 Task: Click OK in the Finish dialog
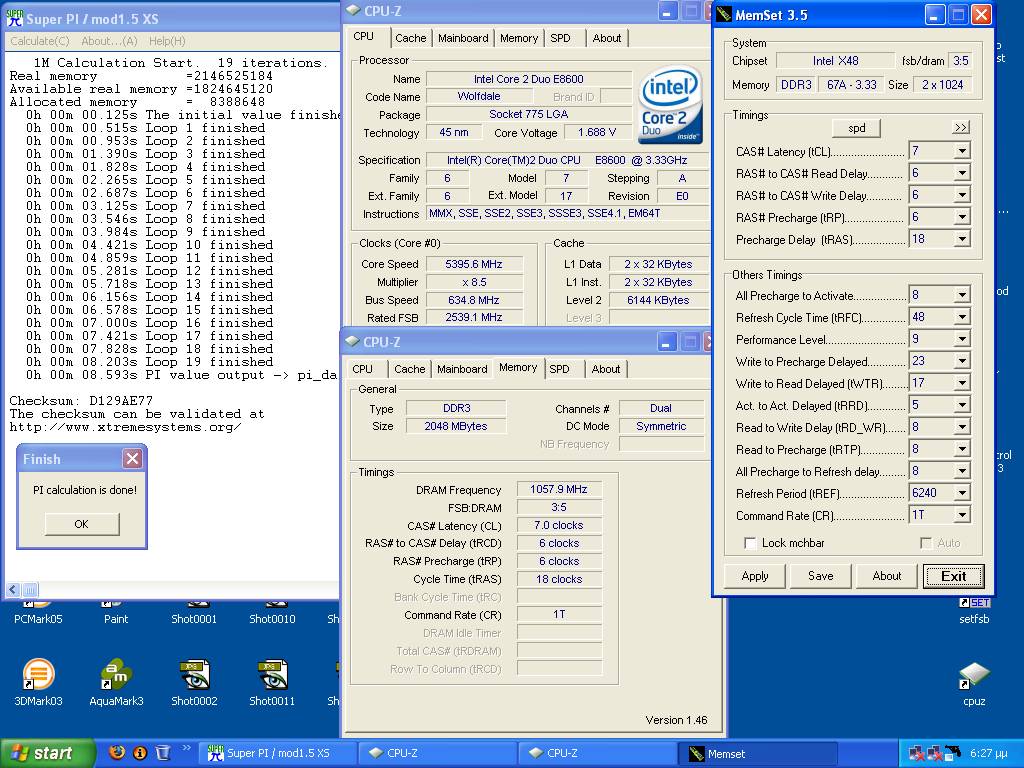point(81,524)
